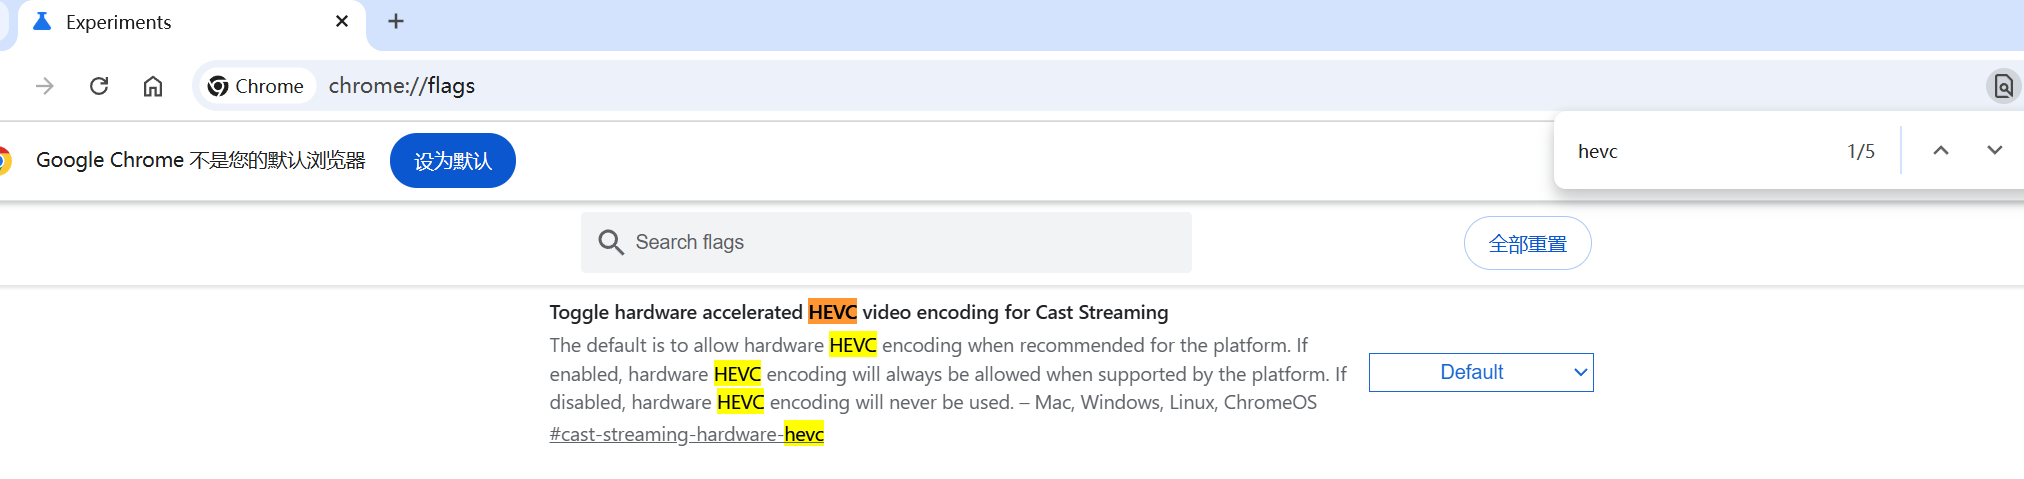Click the 全部重置 reset all button
The width and height of the screenshot is (2024, 479).
[1528, 243]
